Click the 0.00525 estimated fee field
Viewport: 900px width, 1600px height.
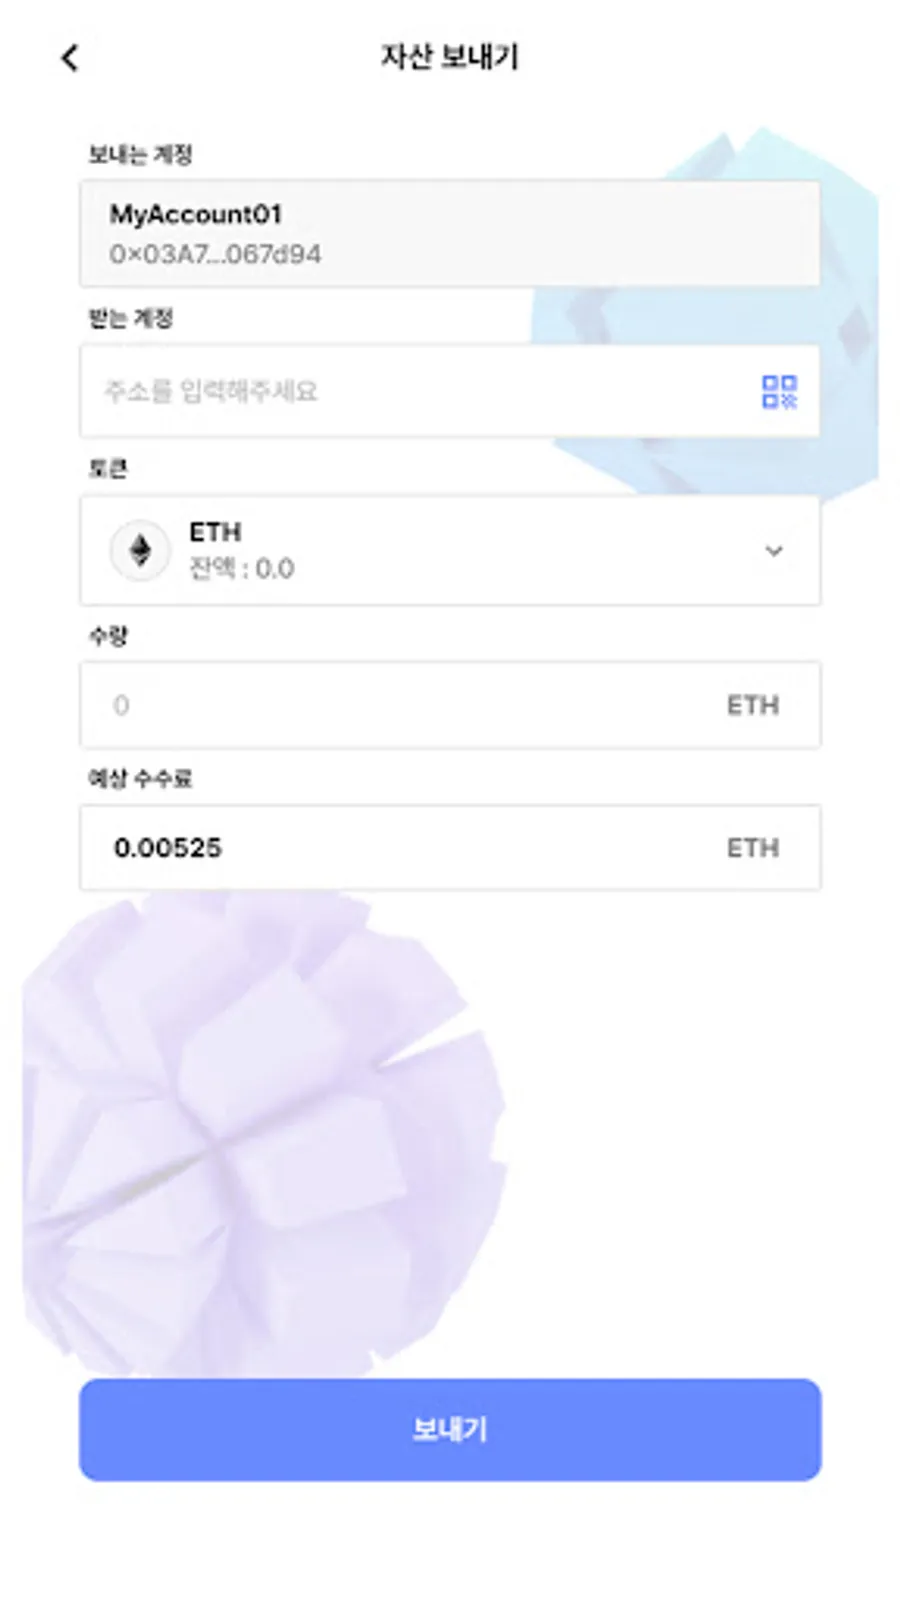pos(450,847)
